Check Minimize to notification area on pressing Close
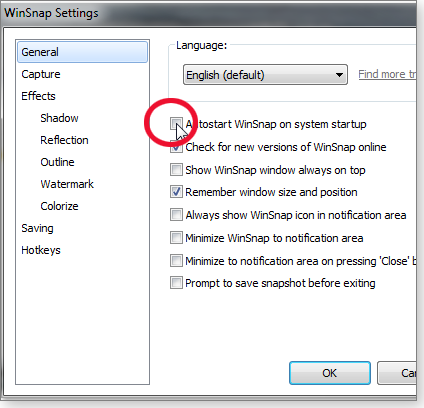 [176, 261]
